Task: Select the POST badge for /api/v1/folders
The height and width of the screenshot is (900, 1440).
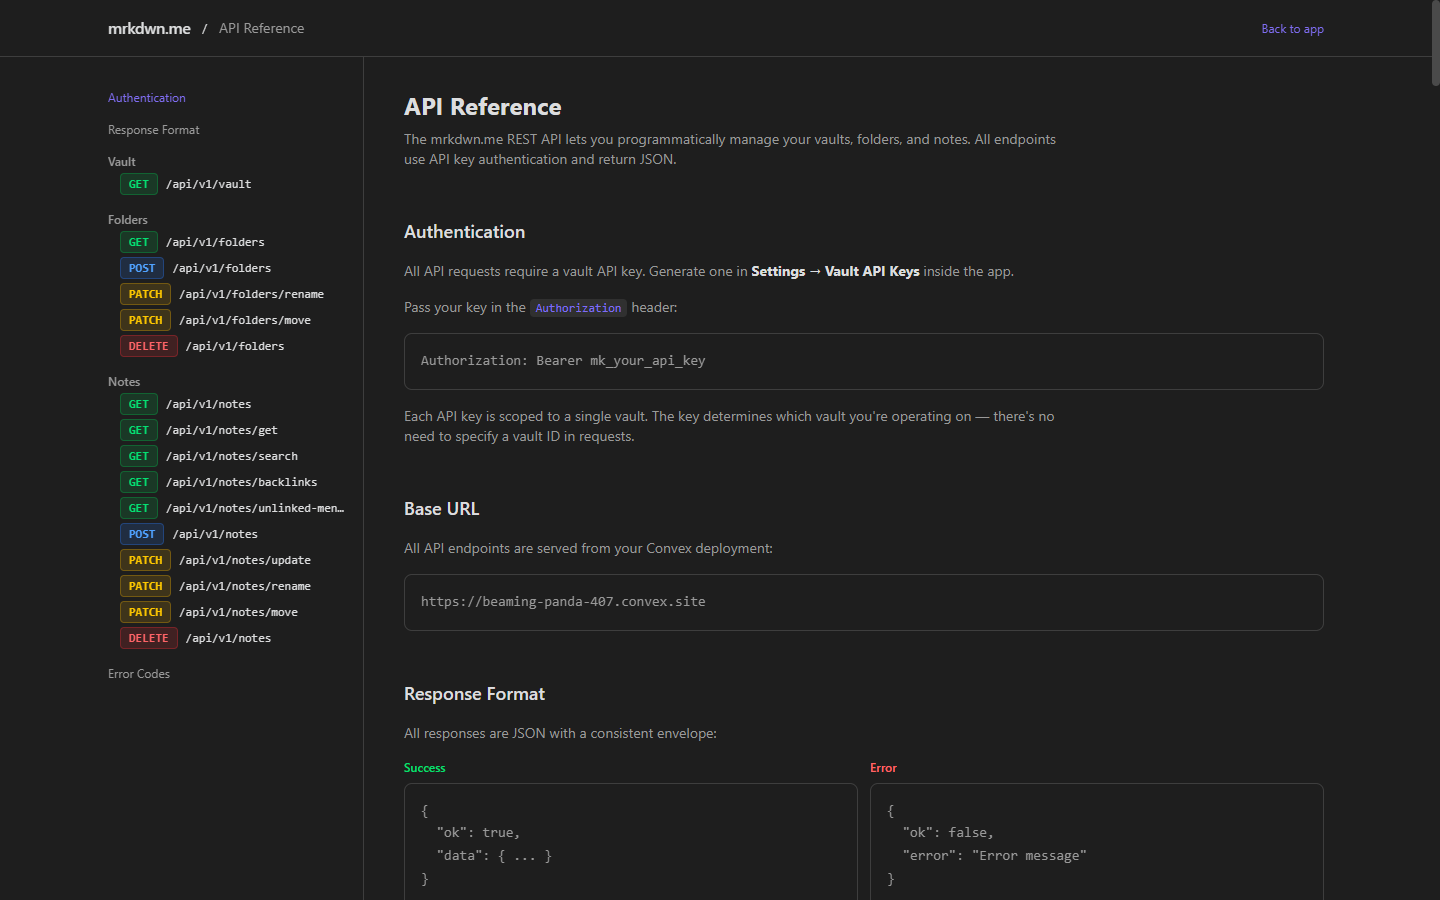Action: point(141,268)
